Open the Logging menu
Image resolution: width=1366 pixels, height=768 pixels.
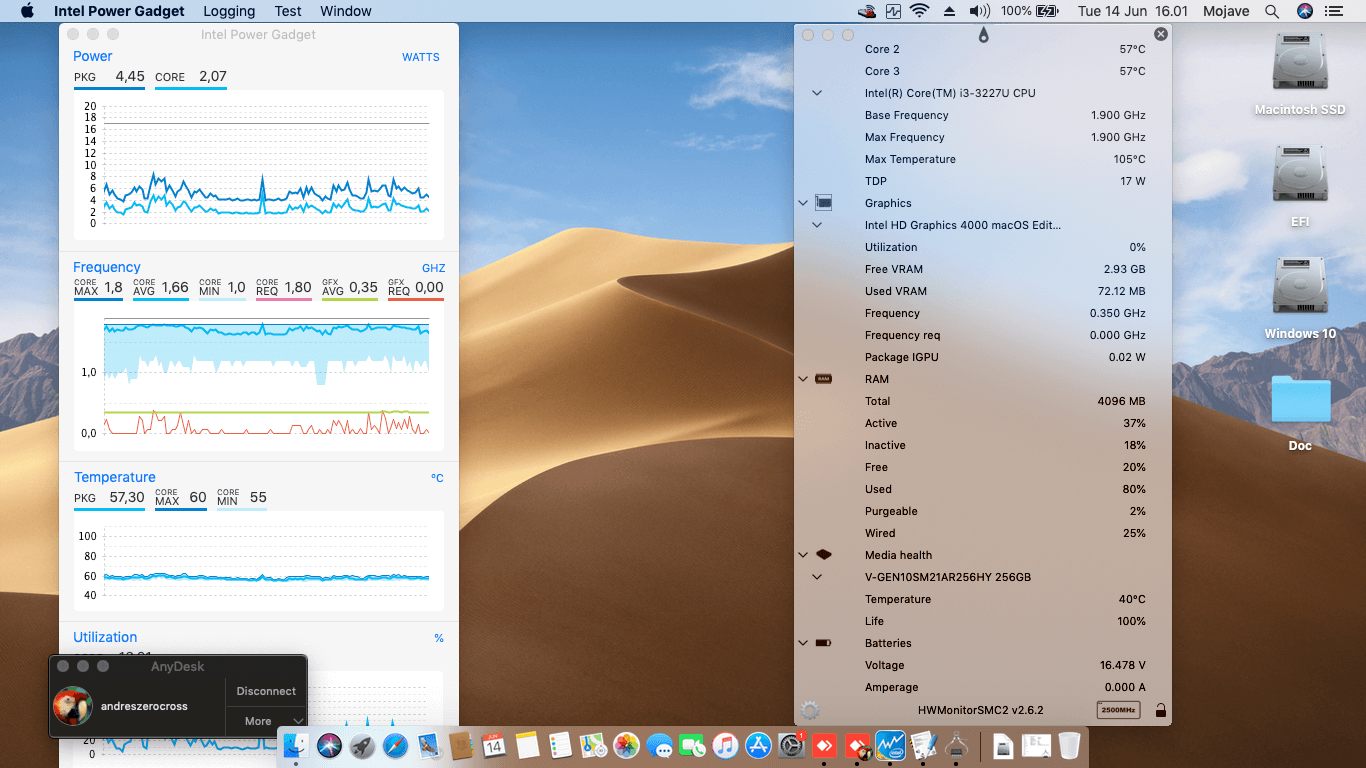(229, 11)
